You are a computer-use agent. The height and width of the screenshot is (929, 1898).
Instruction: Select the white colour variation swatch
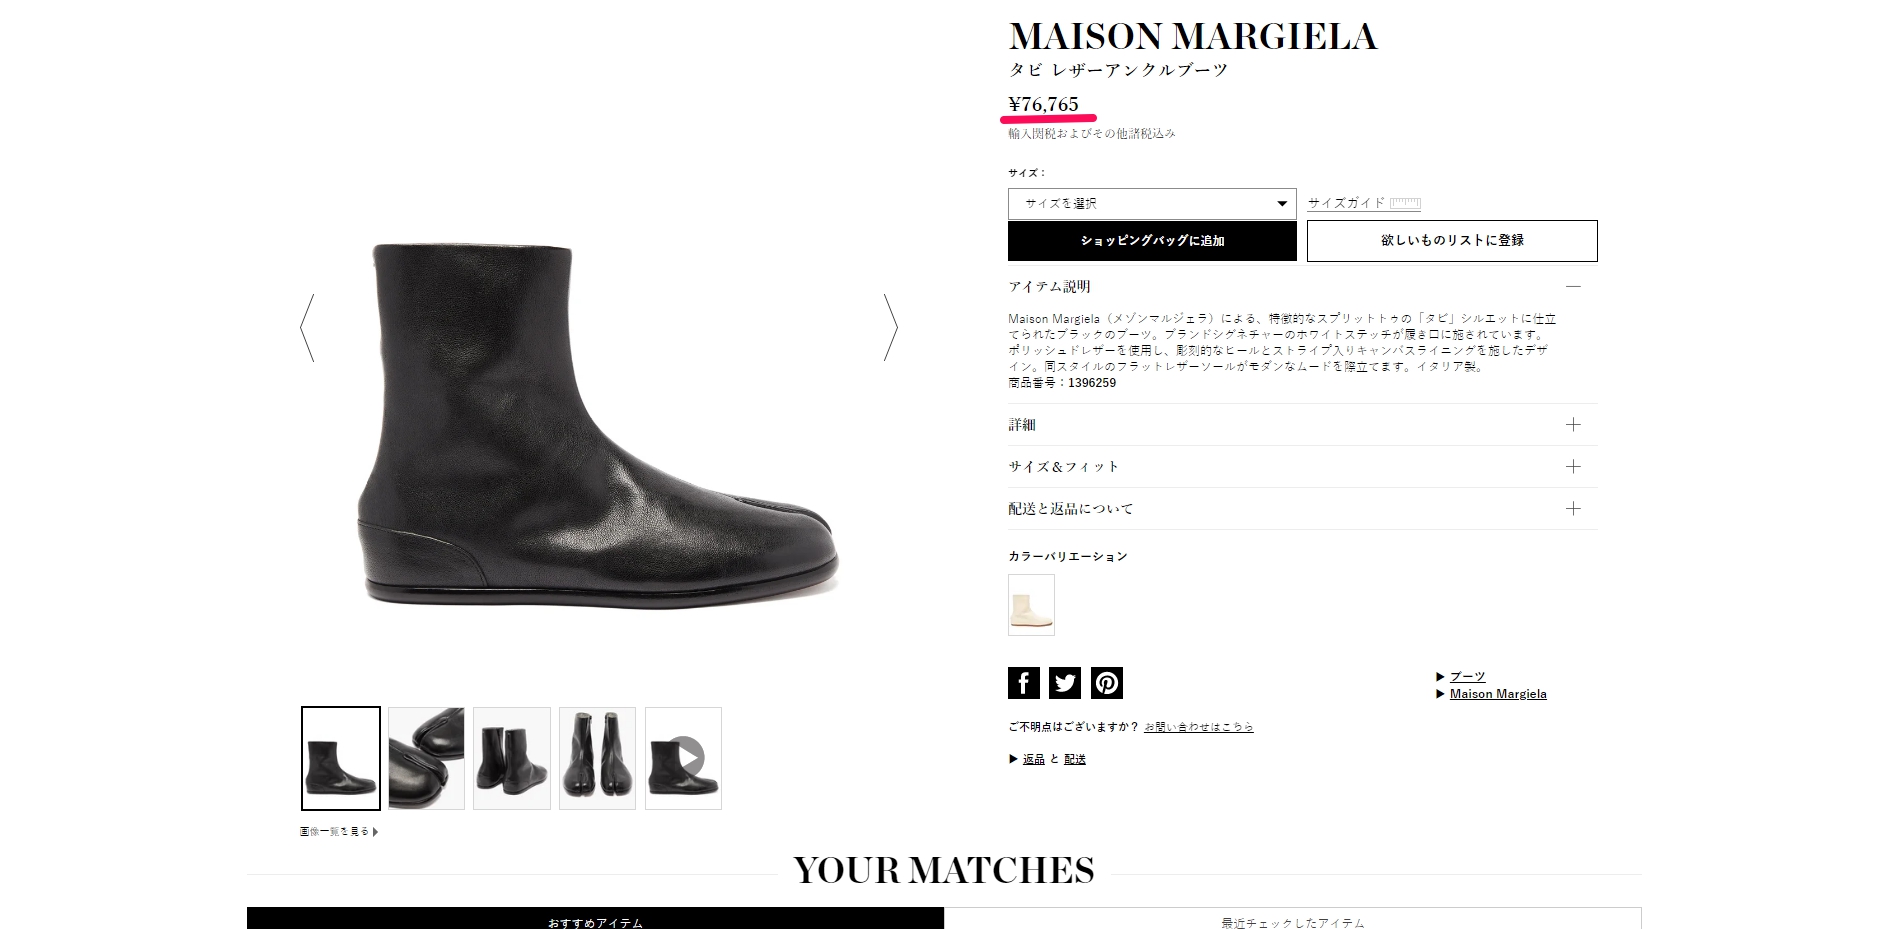pyautogui.click(x=1031, y=605)
